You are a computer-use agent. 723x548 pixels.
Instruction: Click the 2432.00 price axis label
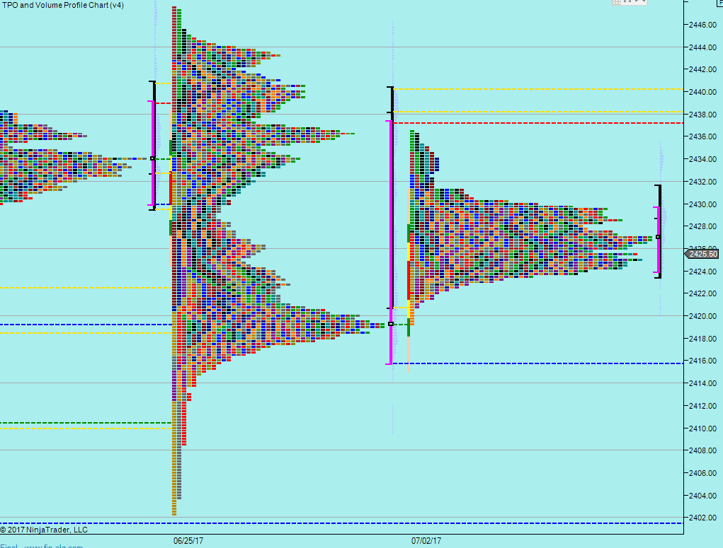point(699,182)
